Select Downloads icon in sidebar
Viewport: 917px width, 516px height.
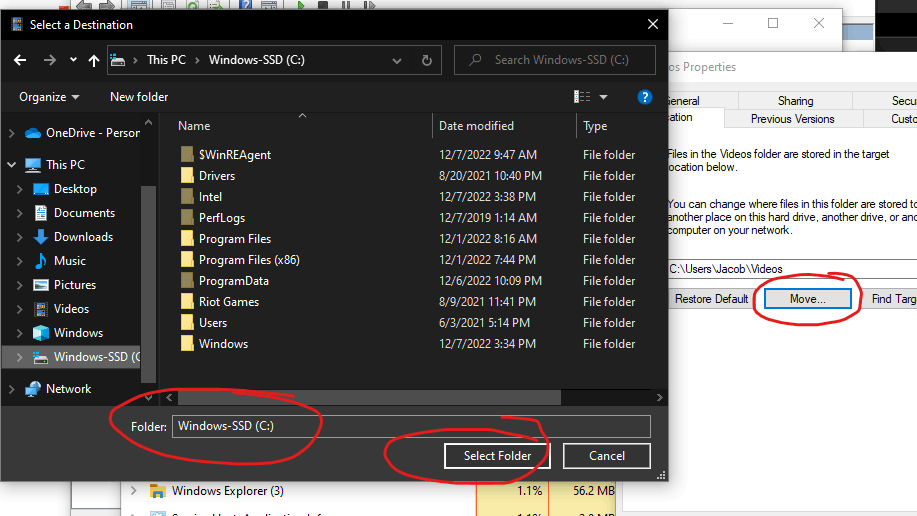[x=41, y=237]
